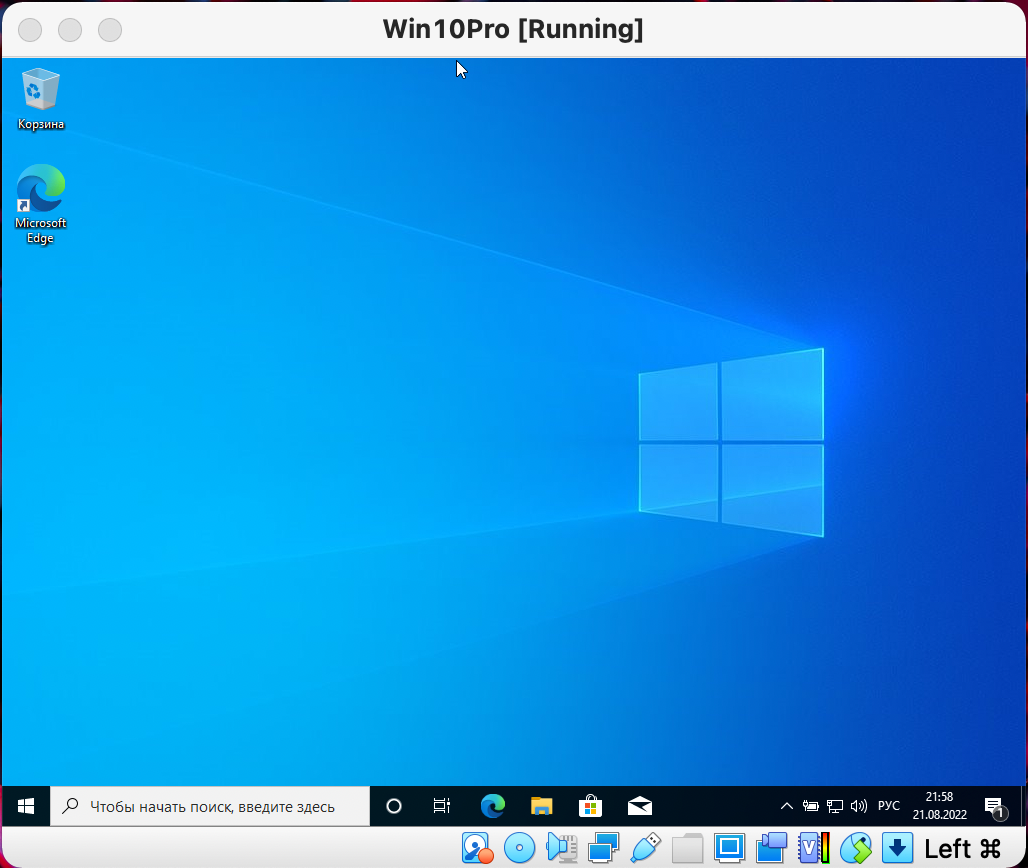This screenshot has width=1028, height=868.
Task: Open the Action Center notification icon
Action: (x=995, y=808)
